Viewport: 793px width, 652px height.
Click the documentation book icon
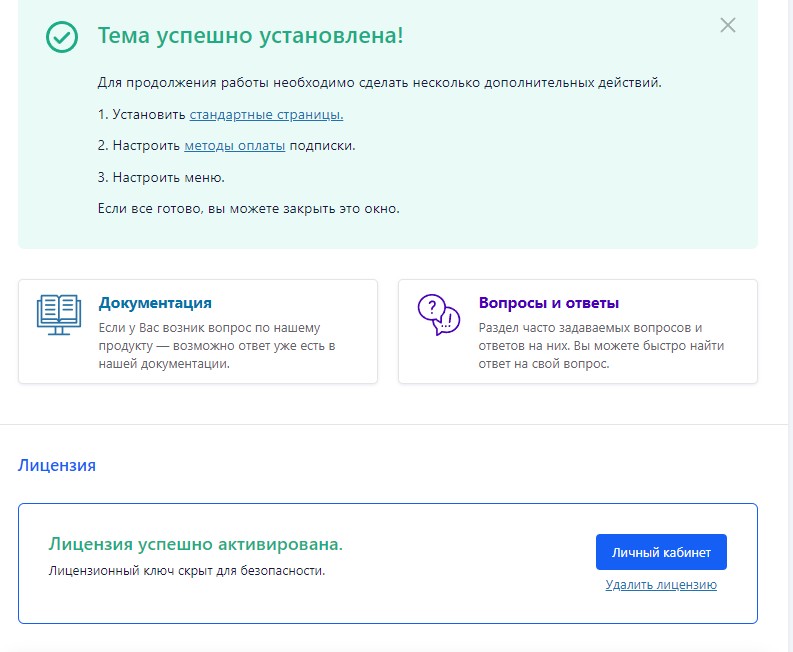59,314
